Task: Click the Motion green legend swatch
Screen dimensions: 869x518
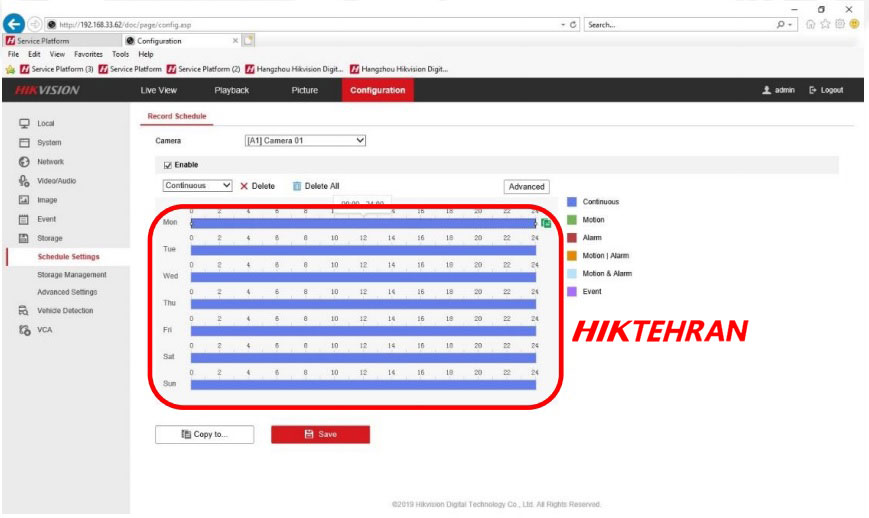Action: (572, 220)
